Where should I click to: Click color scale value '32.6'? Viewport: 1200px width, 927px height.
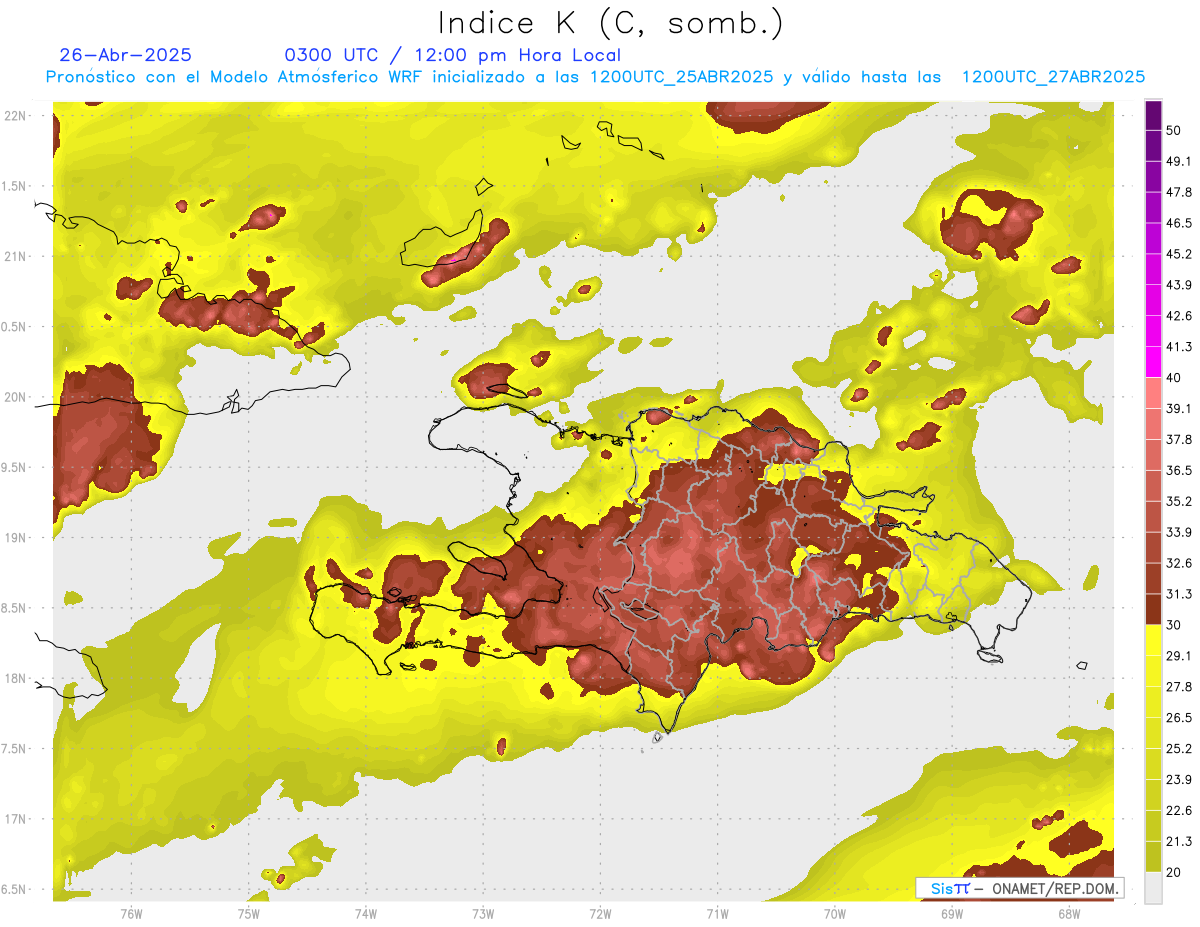tap(1179, 563)
